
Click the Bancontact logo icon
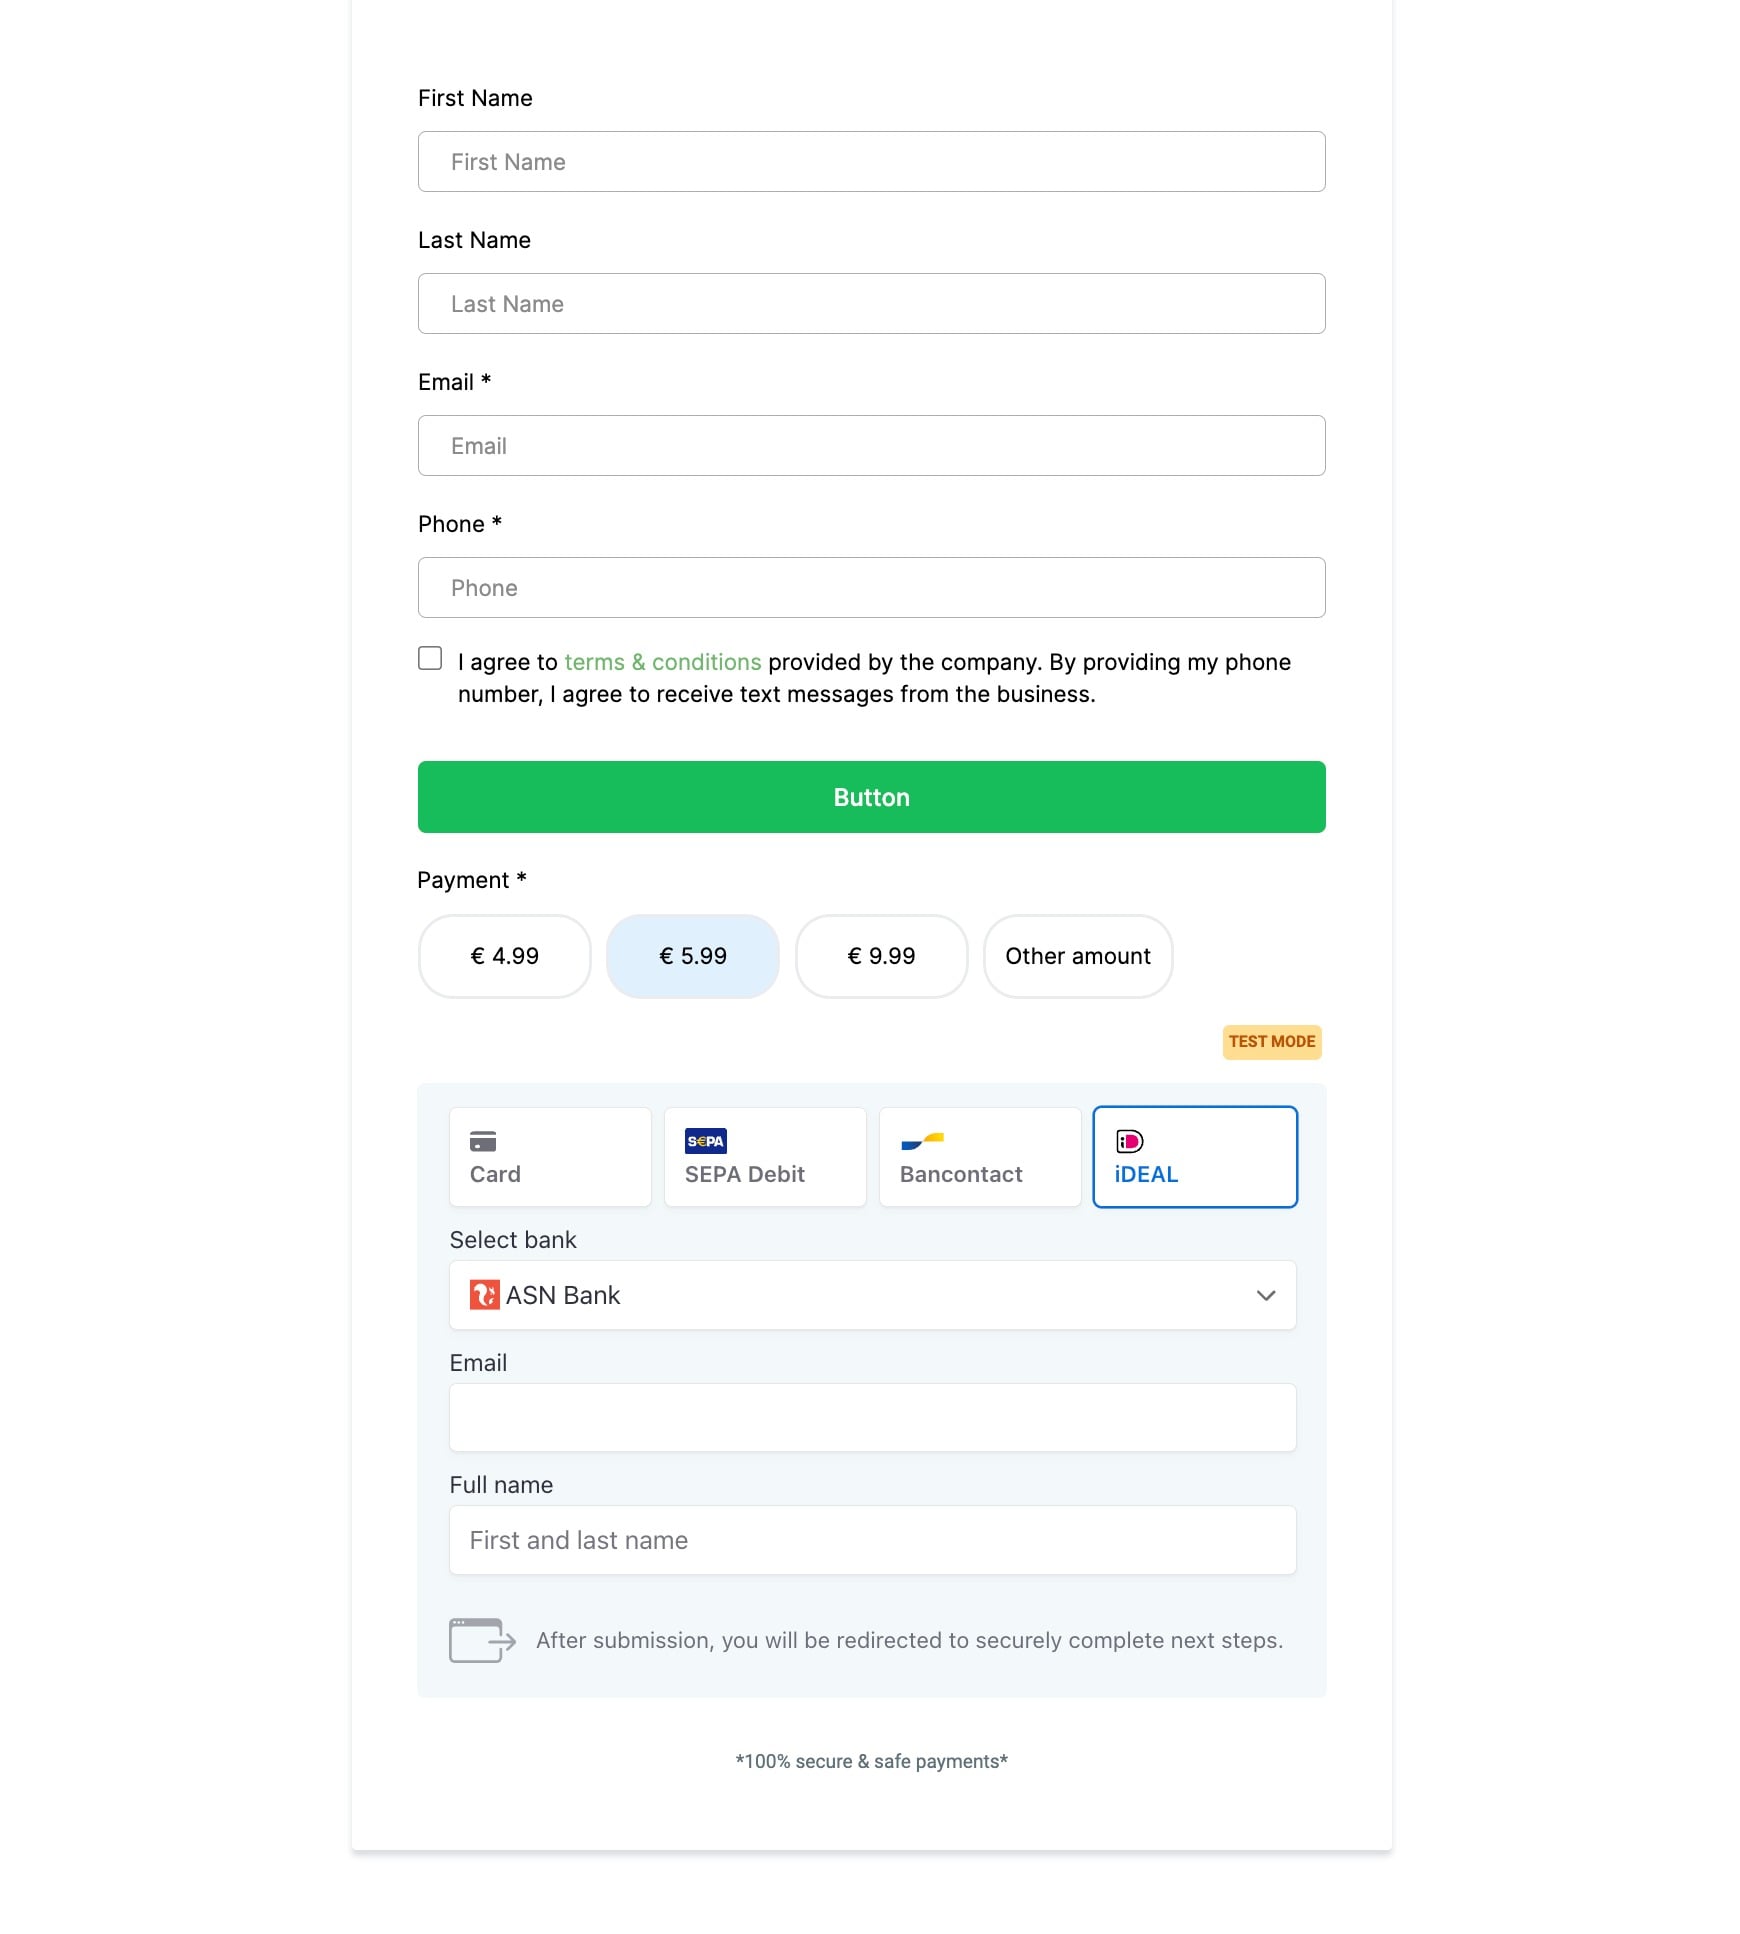pyautogui.click(x=922, y=1141)
